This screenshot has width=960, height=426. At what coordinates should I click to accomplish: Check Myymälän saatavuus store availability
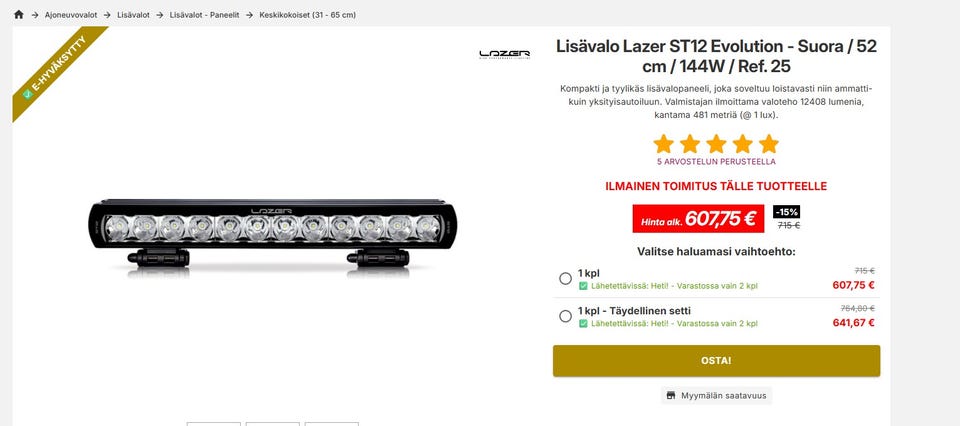pos(717,395)
